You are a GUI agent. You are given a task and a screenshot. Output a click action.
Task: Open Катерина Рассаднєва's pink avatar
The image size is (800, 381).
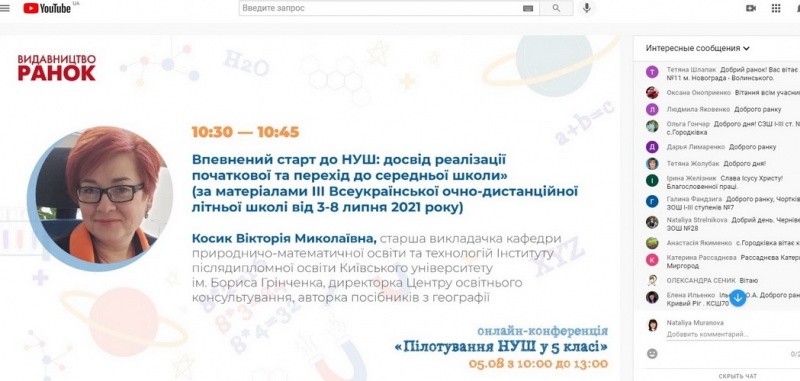pyautogui.click(x=652, y=260)
